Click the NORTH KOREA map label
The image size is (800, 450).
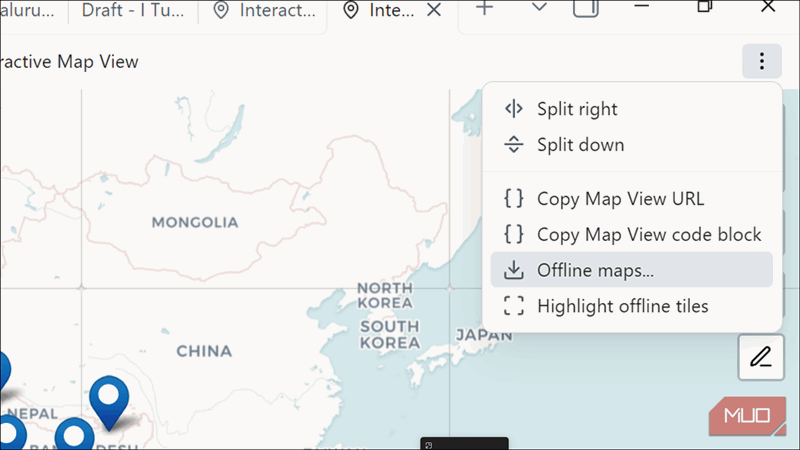[385, 295]
